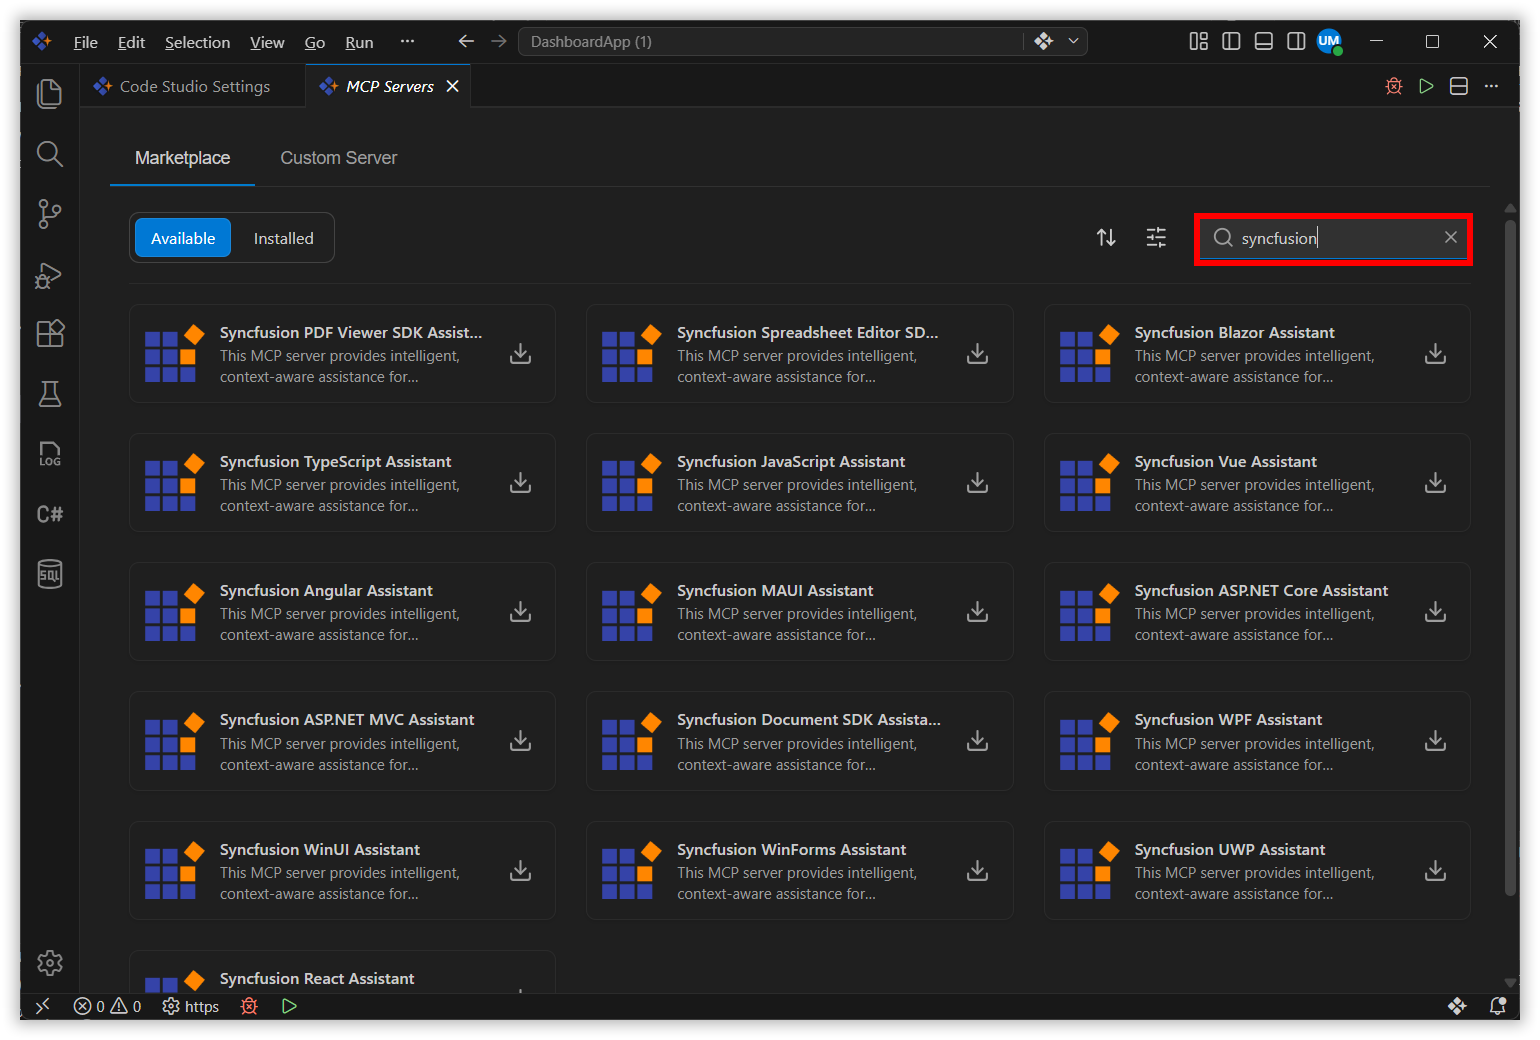Image resolution: width=1540 pixels, height=1040 pixels.
Task: Go forward using title bar arrow
Action: tap(499, 41)
